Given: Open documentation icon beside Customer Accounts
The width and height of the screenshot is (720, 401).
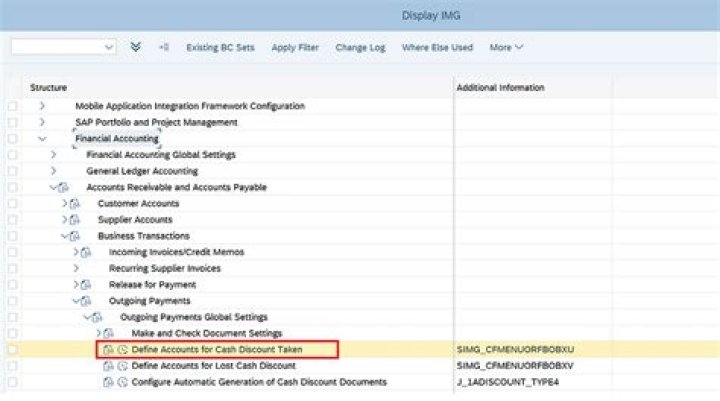Looking at the screenshot, I should [74, 203].
